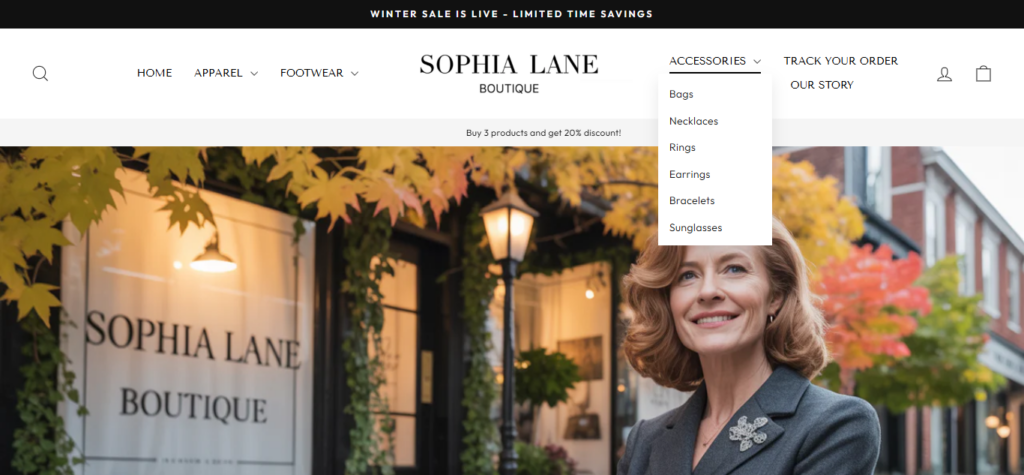Image resolution: width=1024 pixels, height=475 pixels.
Task: Open Sunglasses category from the menu
Action: [696, 227]
